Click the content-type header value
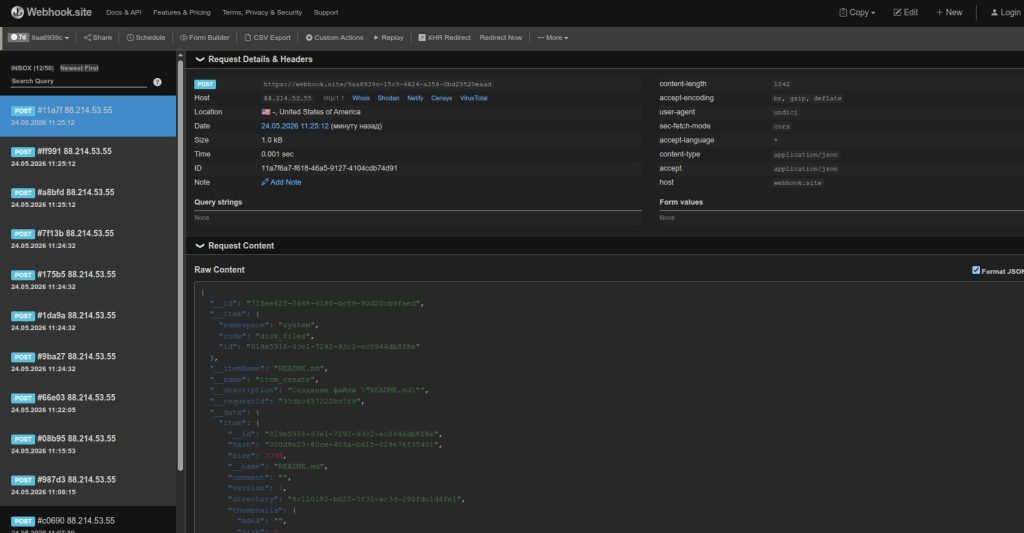 [x=805, y=155]
